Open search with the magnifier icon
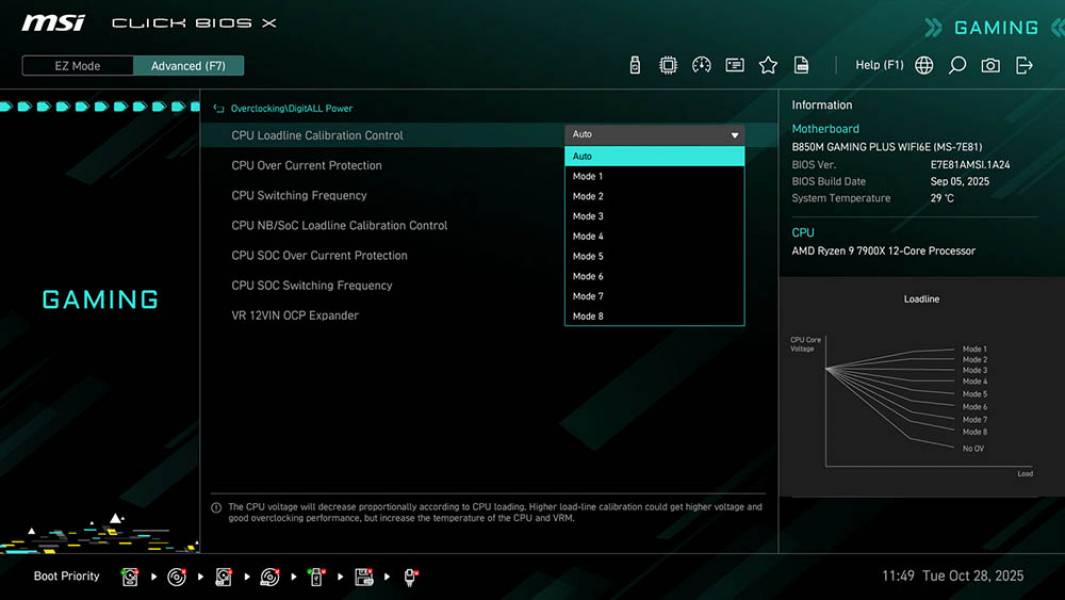This screenshot has height=600, width=1065. click(956, 64)
